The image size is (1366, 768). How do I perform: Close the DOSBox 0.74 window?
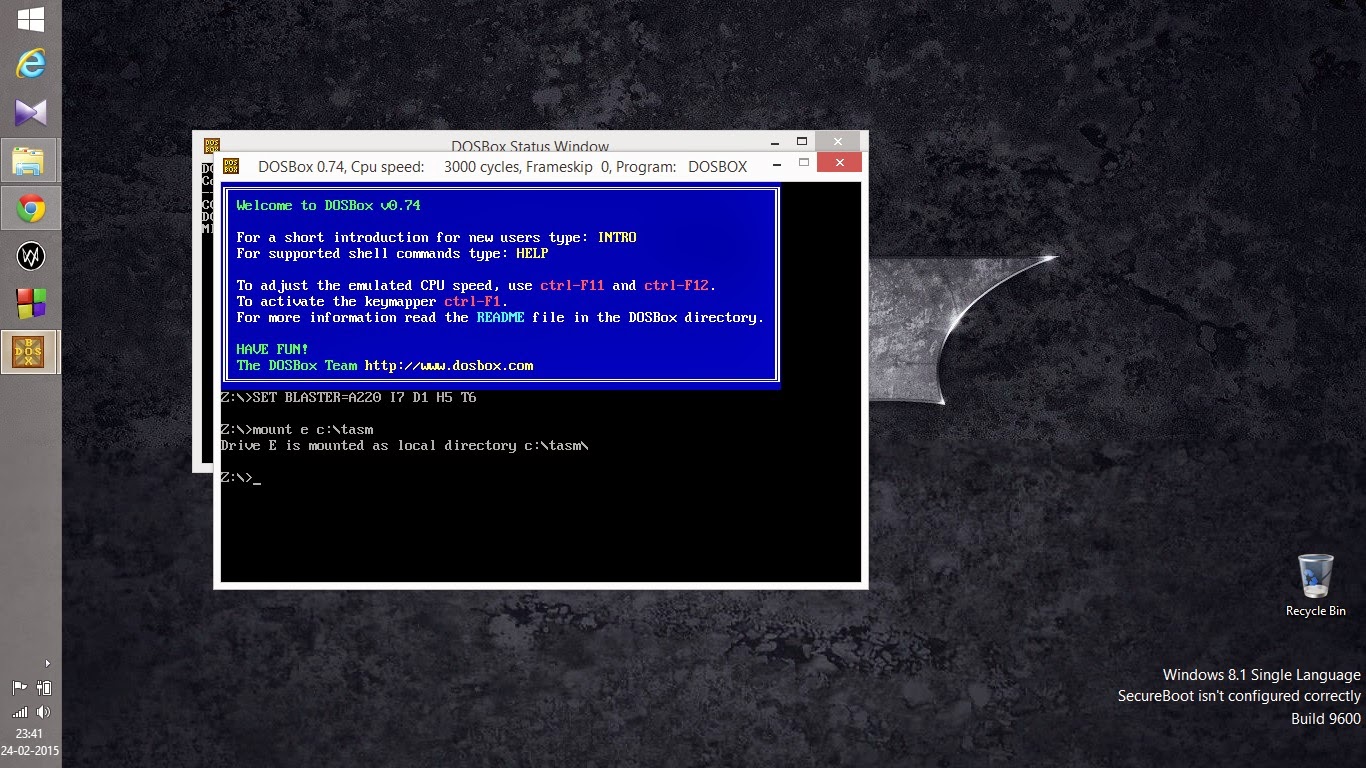pyautogui.click(x=839, y=162)
